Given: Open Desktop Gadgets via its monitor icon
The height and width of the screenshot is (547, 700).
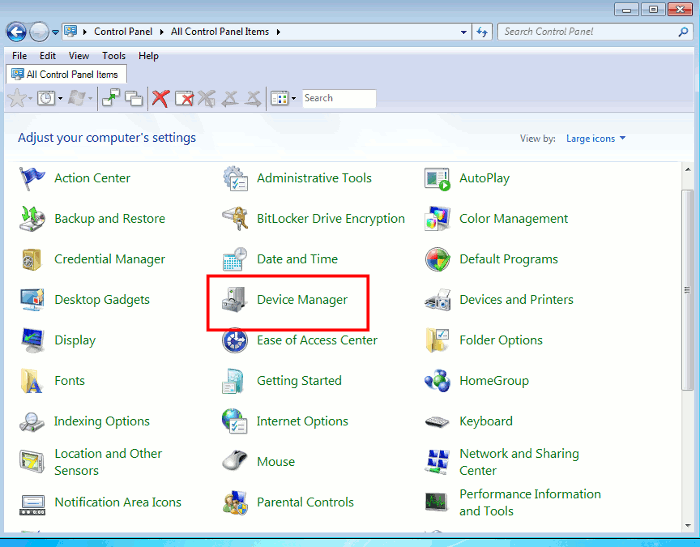Looking at the screenshot, I should 32,300.
